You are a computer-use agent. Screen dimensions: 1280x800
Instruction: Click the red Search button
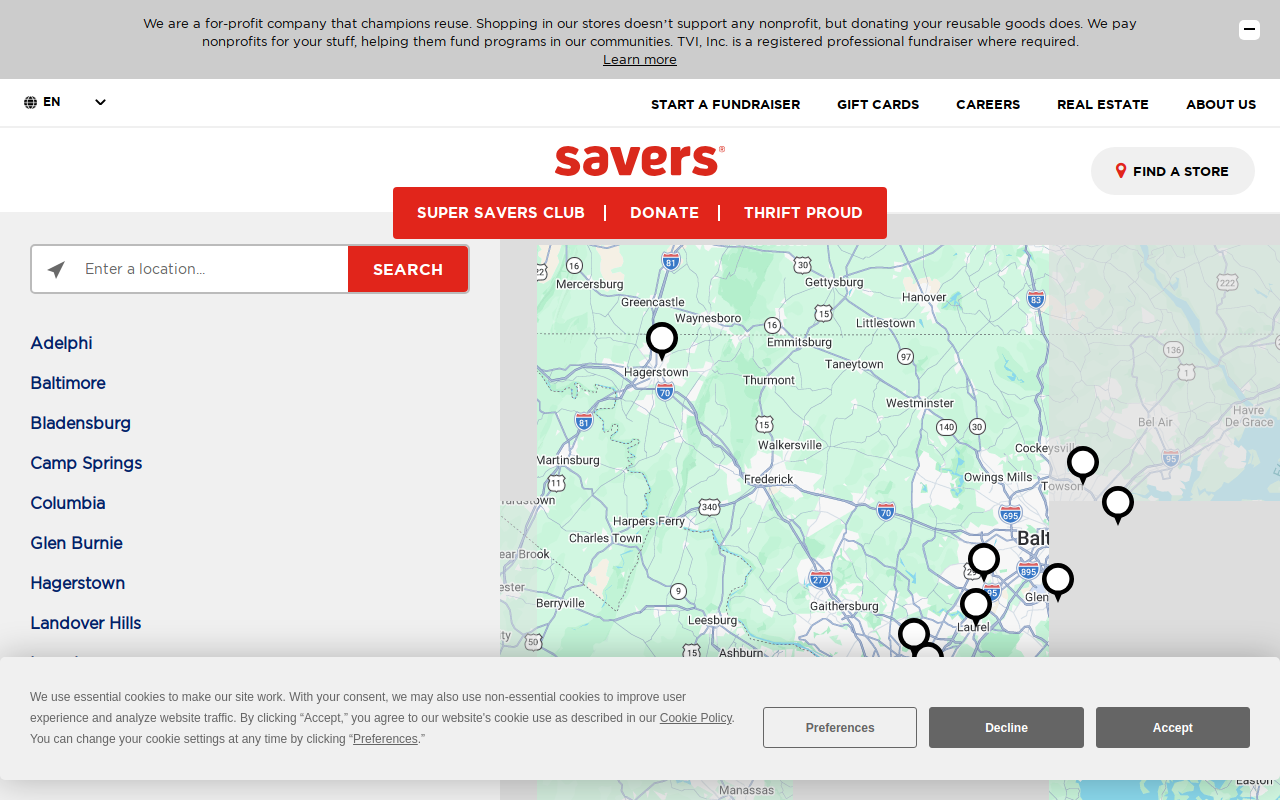pos(408,269)
